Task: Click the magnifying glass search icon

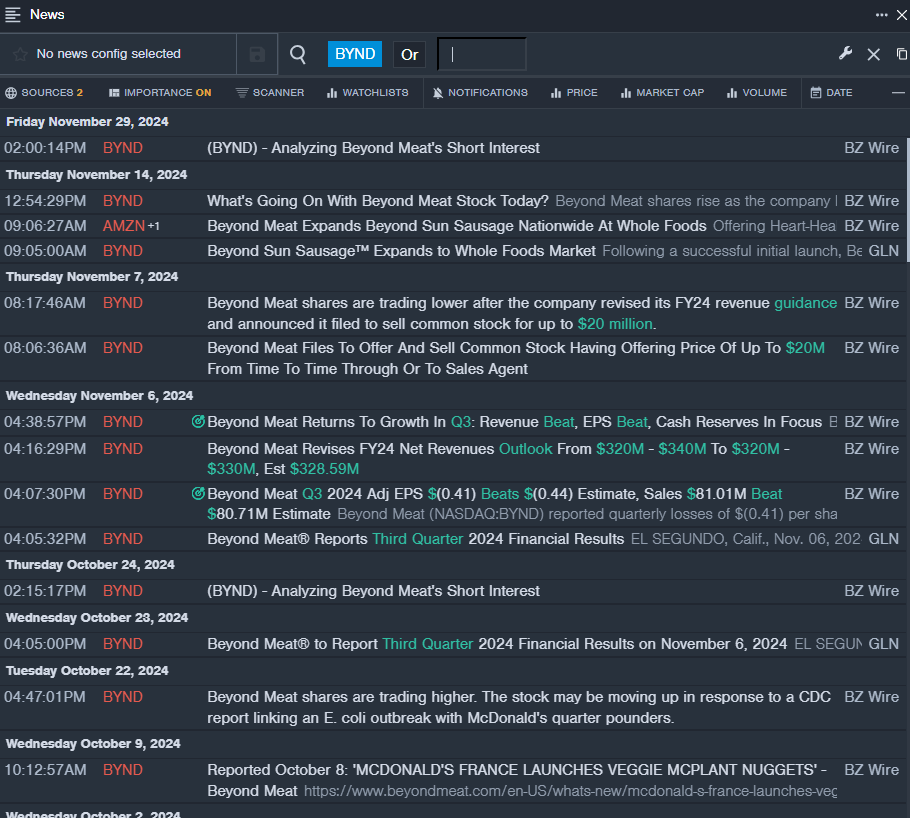Action: pos(298,54)
